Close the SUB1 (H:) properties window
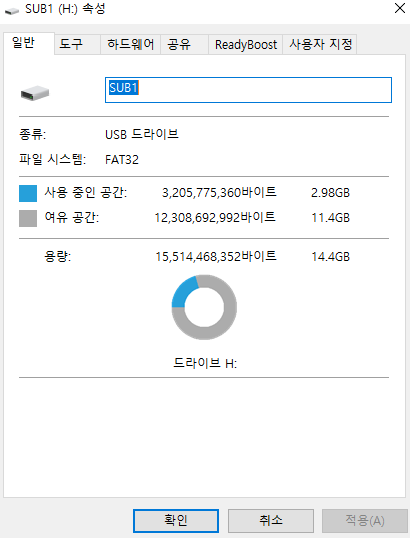410x538 pixels. pyautogui.click(x=400, y=8)
